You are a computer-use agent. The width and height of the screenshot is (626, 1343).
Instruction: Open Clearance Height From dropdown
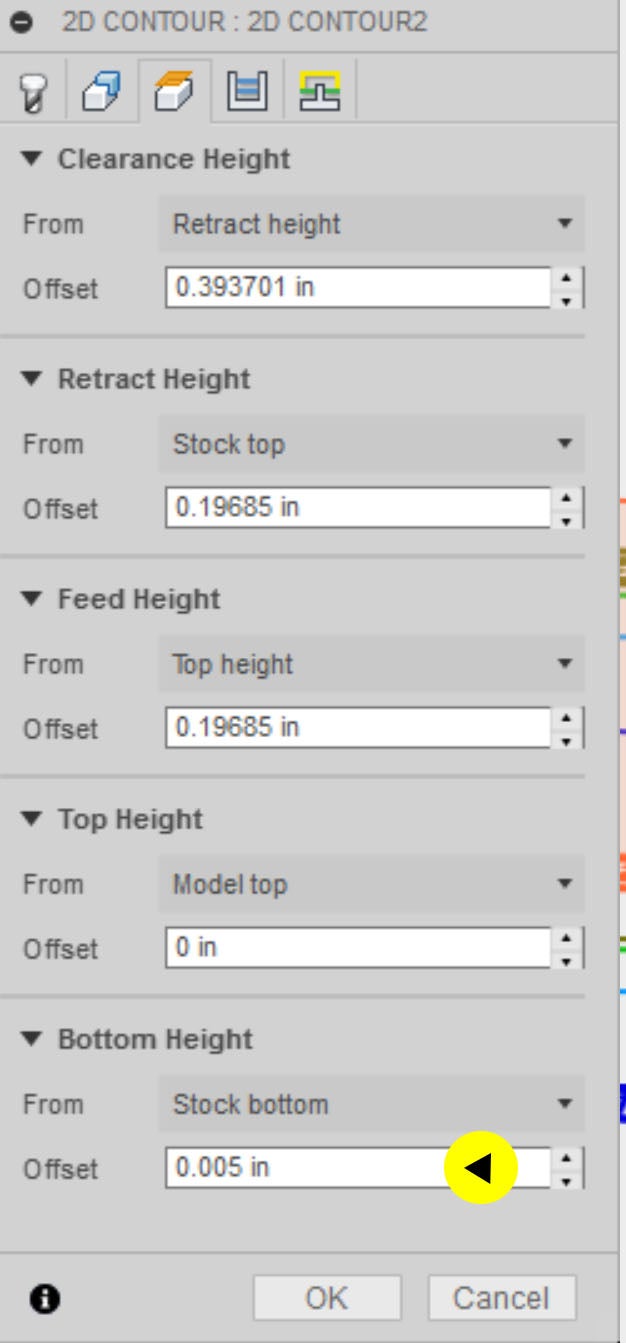point(371,224)
